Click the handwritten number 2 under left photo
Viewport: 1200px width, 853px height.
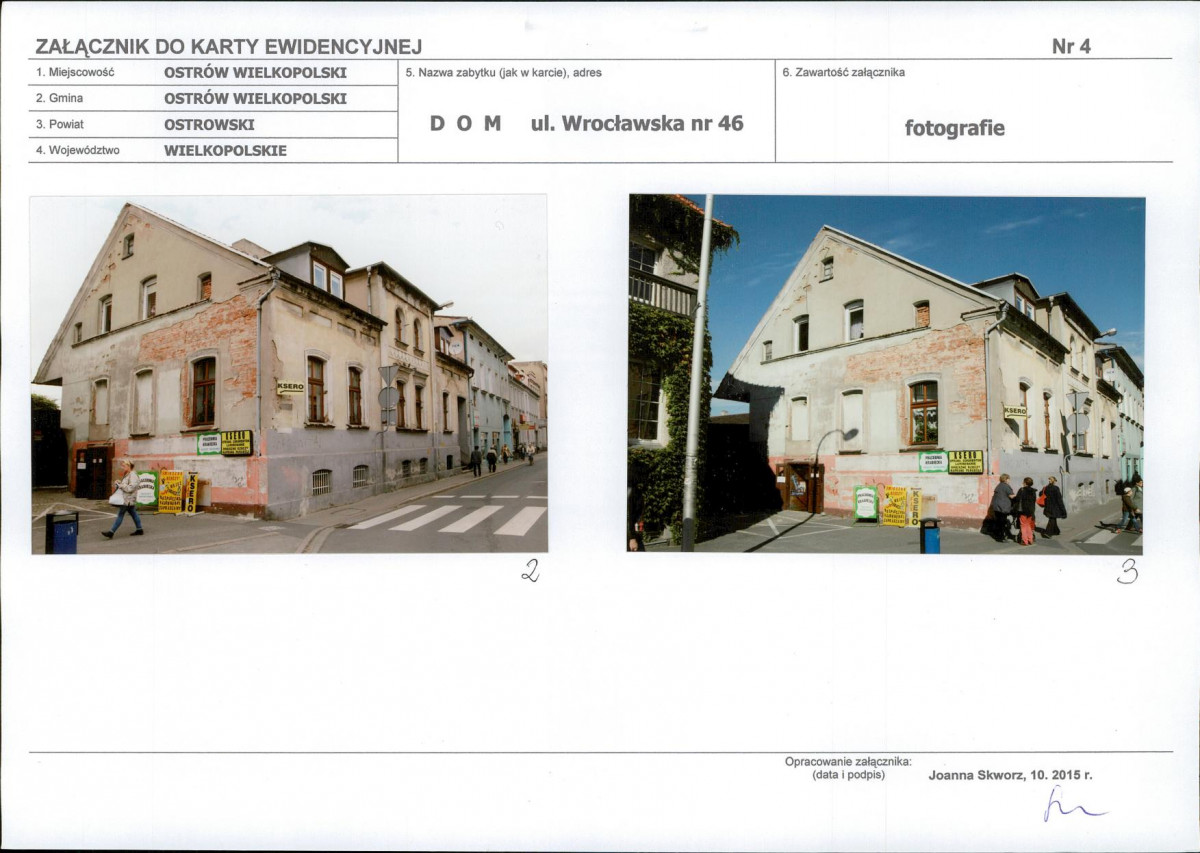(530, 571)
